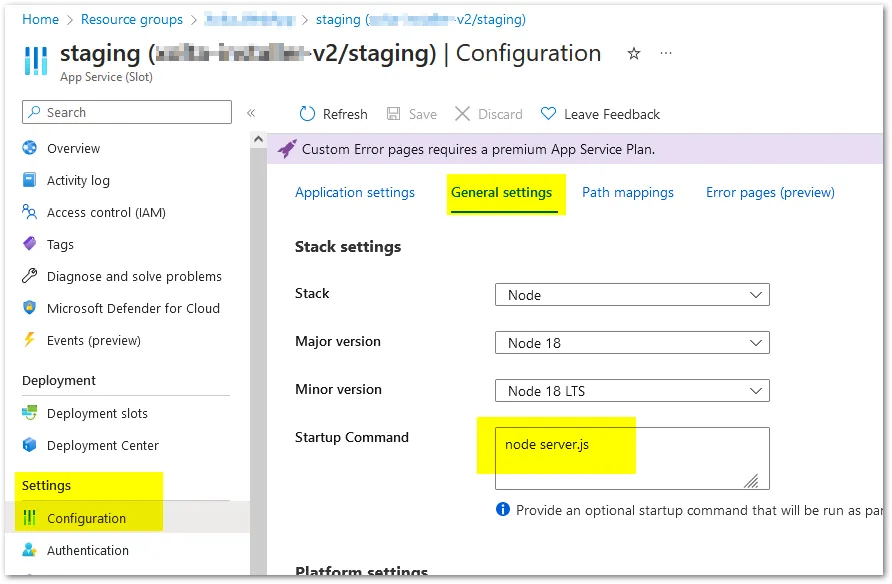The height and width of the screenshot is (584, 892).
Task: Click the Custom Error pages premium banner text
Action: (478, 149)
